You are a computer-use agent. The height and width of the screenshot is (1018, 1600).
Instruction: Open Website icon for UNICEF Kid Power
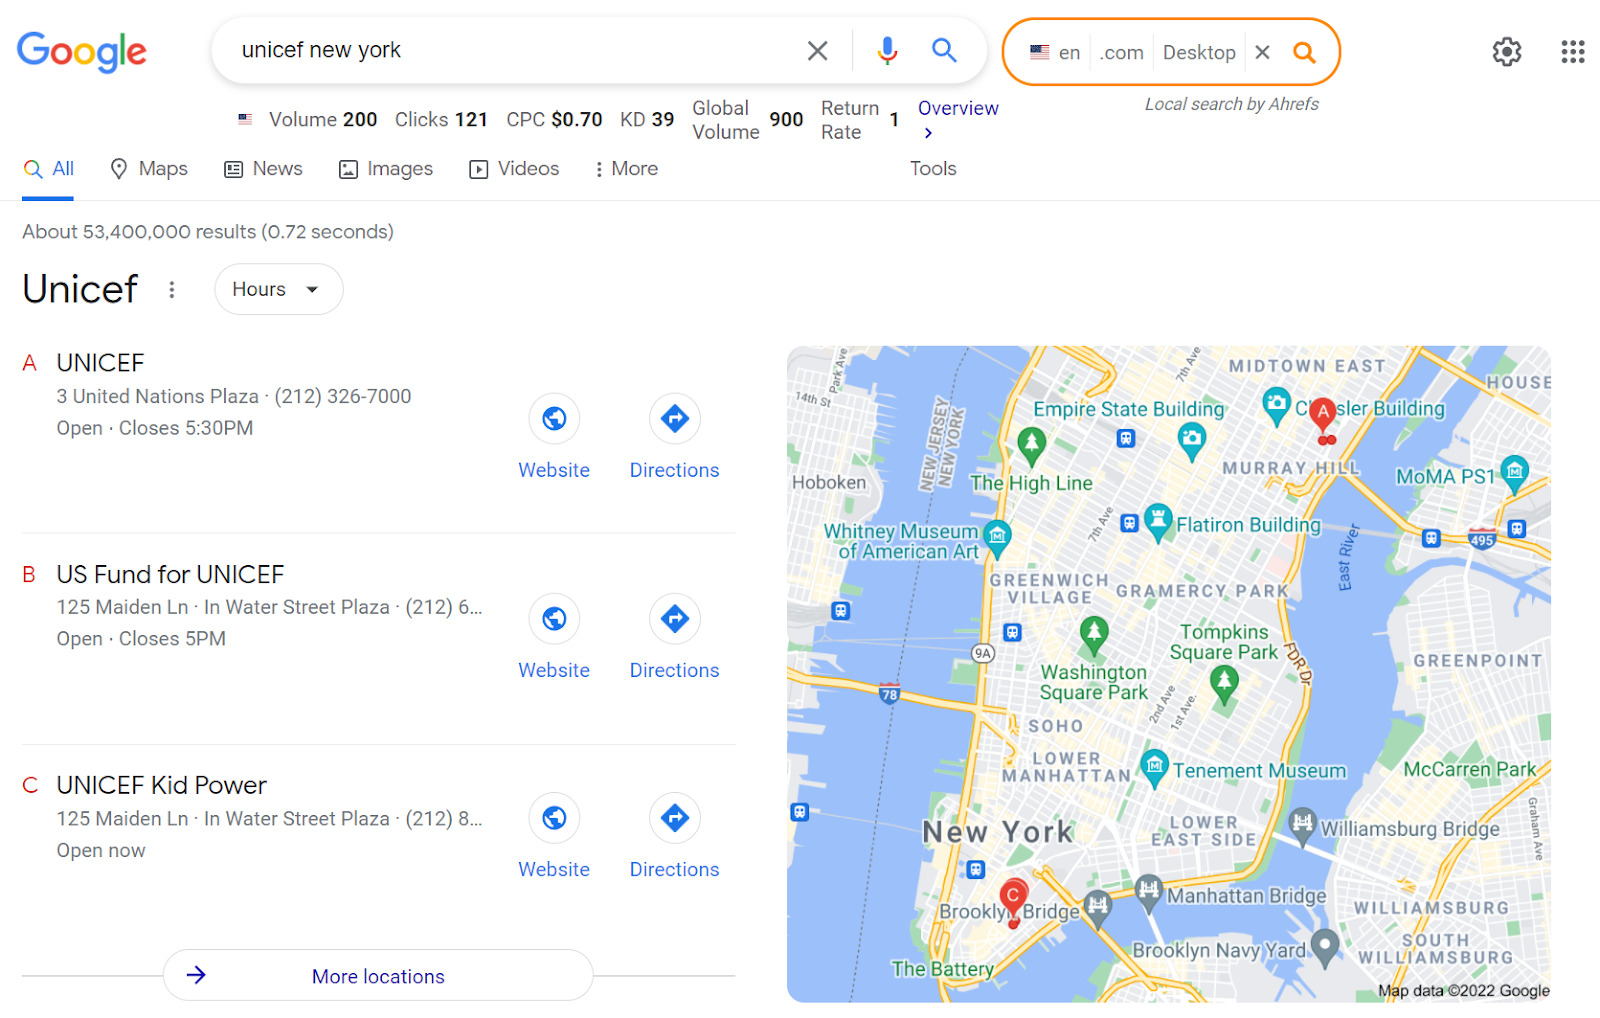click(x=554, y=818)
